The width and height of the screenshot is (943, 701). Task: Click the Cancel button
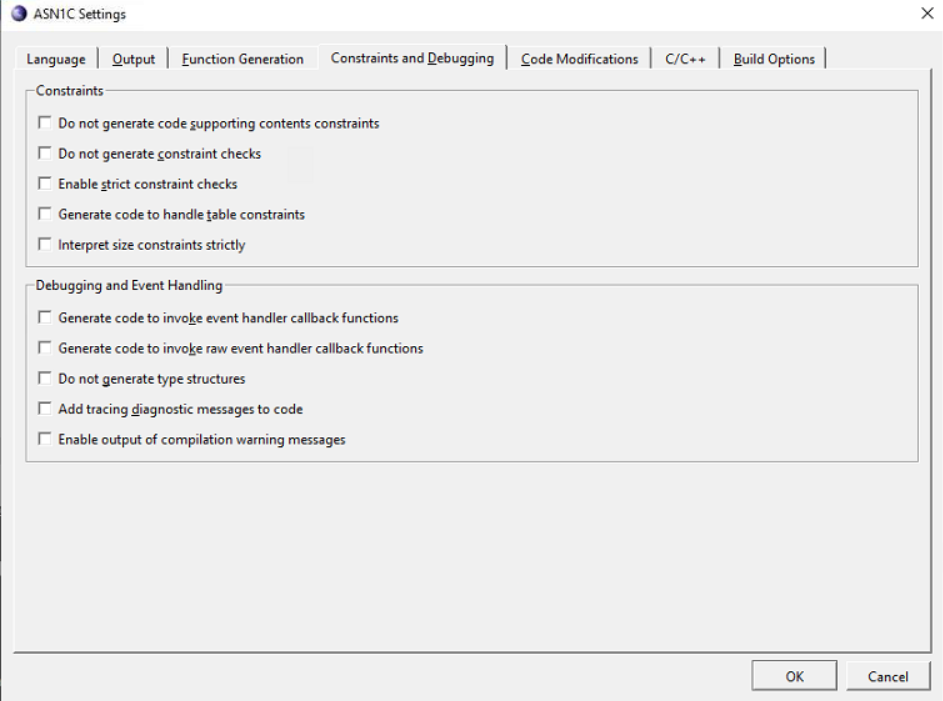(888, 676)
